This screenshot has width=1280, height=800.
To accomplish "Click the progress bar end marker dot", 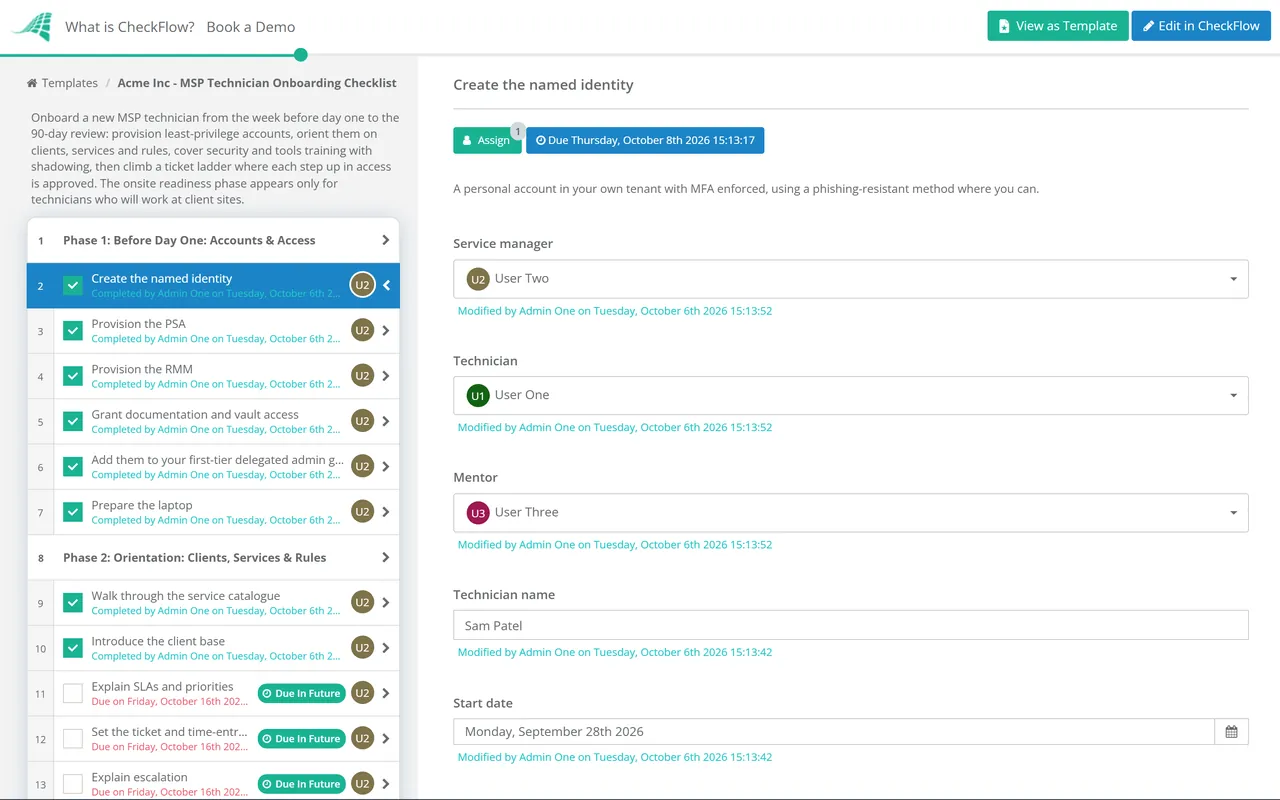I will (301, 55).
